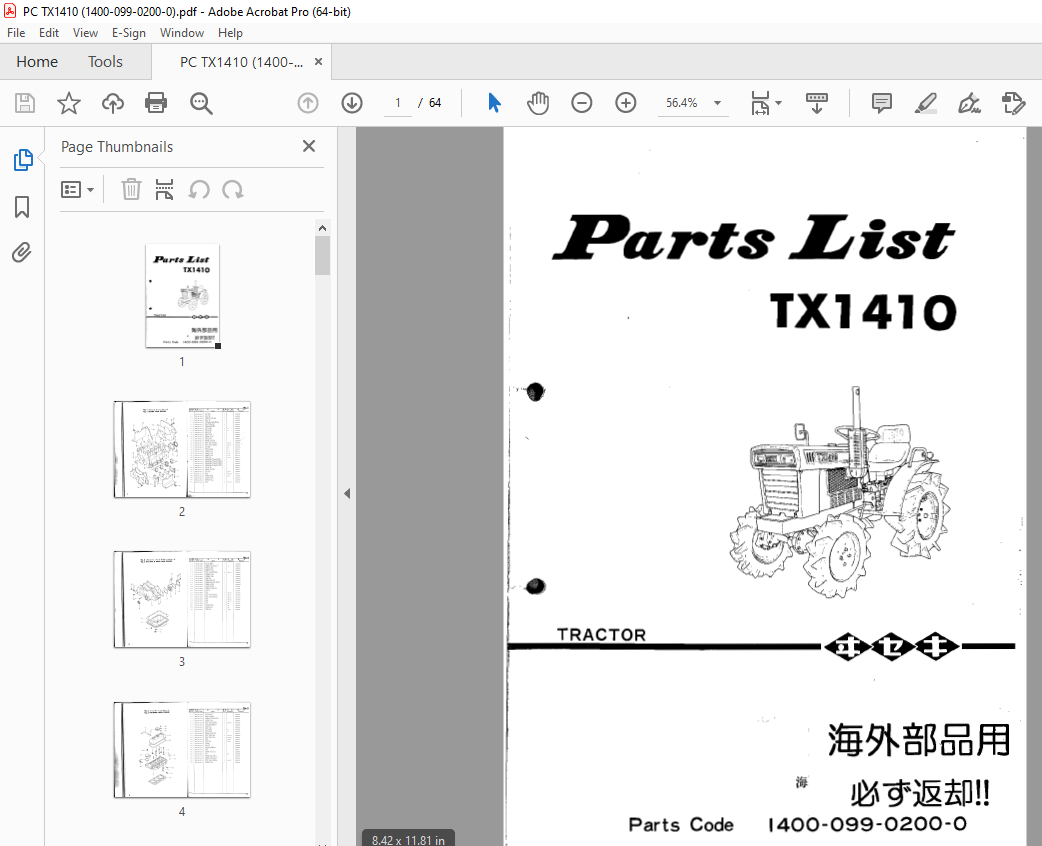The width and height of the screenshot is (1042, 846).
Task: Open the Attachments paperclip panel
Action: (x=22, y=253)
